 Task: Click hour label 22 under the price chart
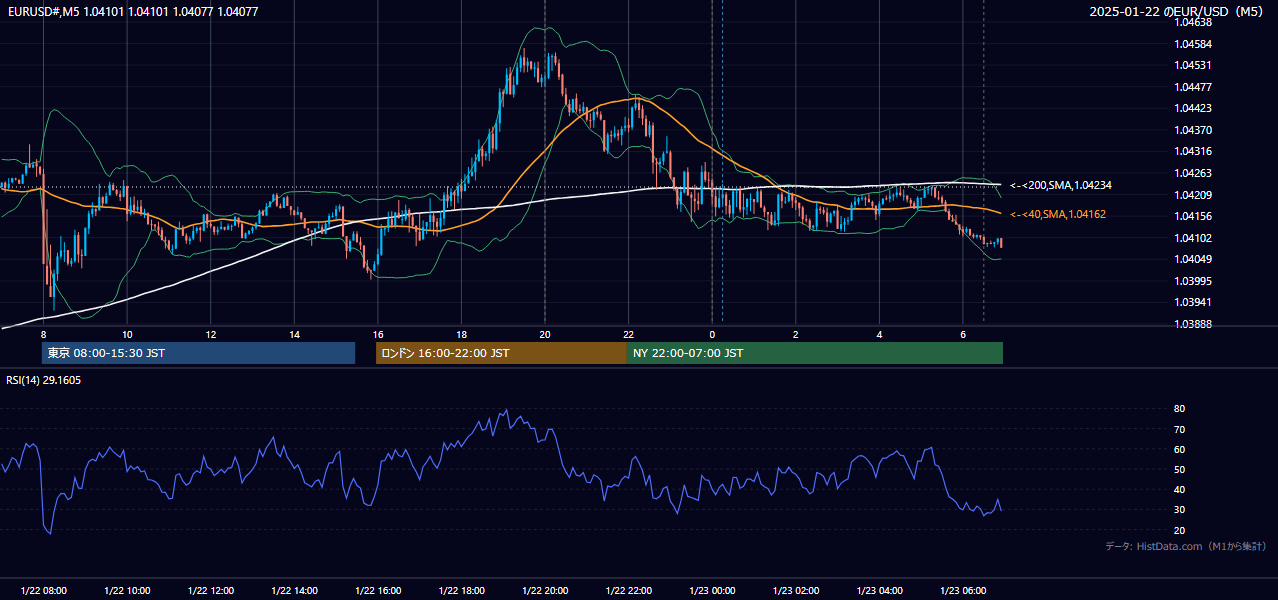[628, 334]
